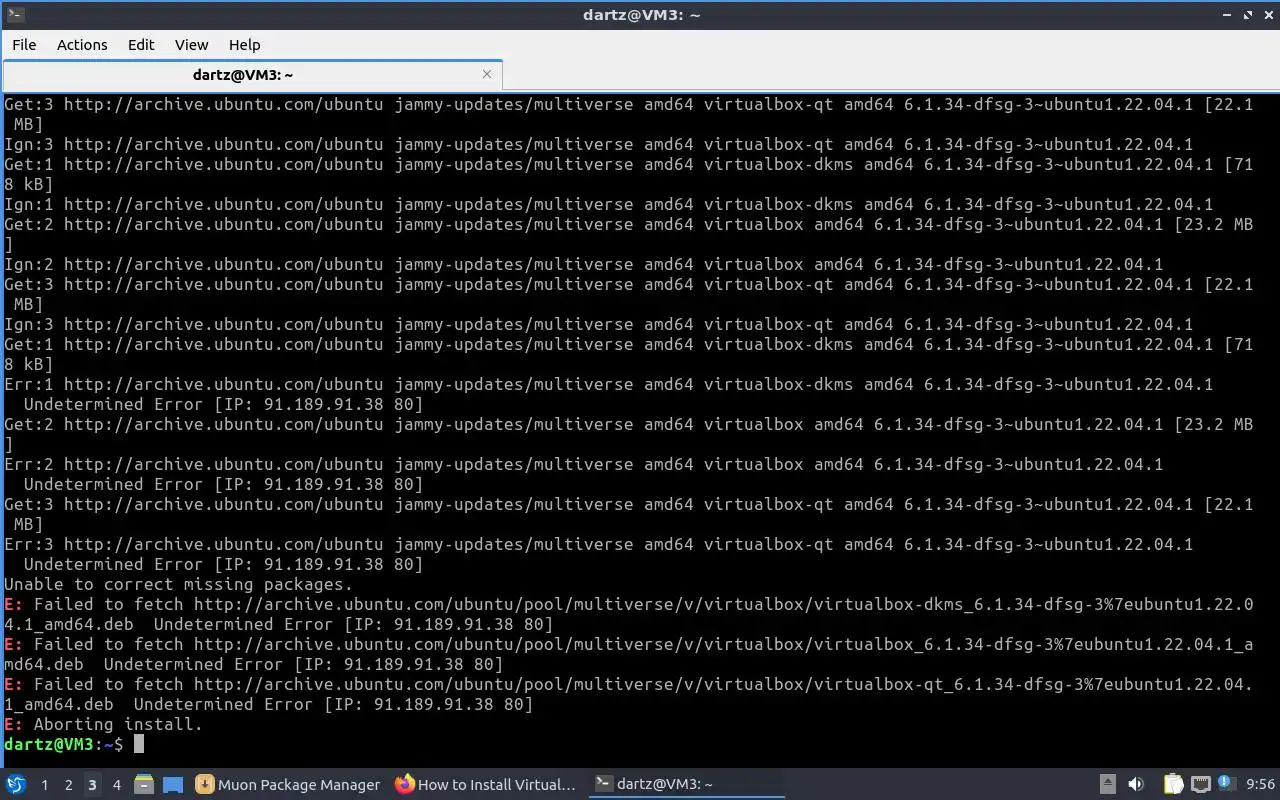This screenshot has width=1280, height=800.
Task: Click the terminal prompt dartz@VM3:~$
Action: [64, 745]
